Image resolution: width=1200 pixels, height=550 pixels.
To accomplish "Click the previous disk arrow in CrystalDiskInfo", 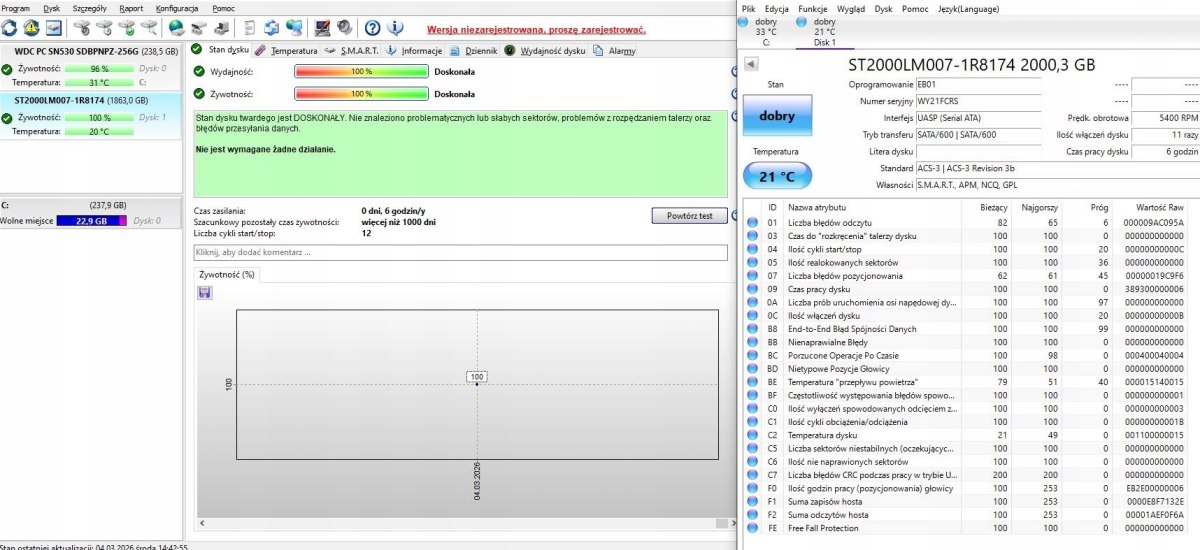I will 750,65.
